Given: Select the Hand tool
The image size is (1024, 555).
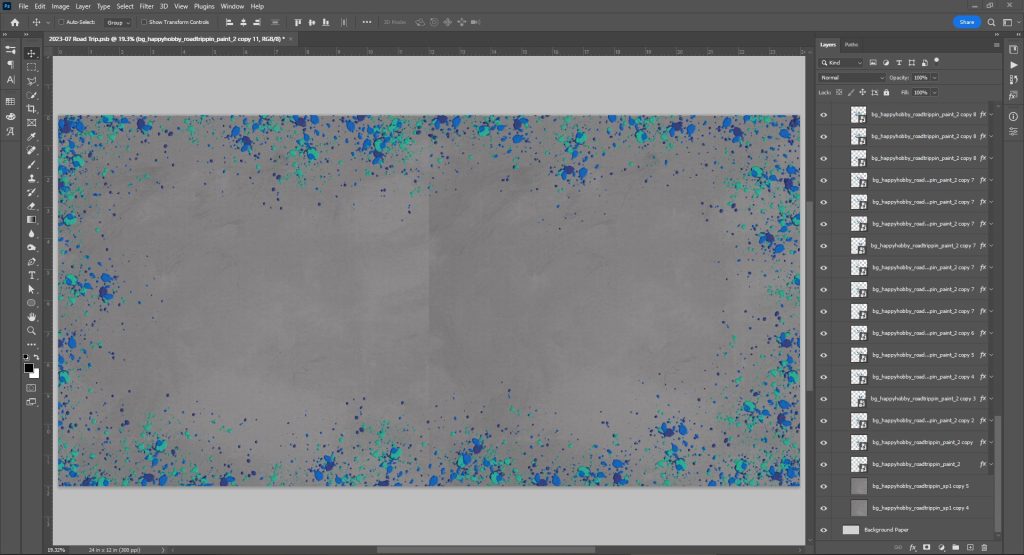Looking at the screenshot, I should (32, 316).
